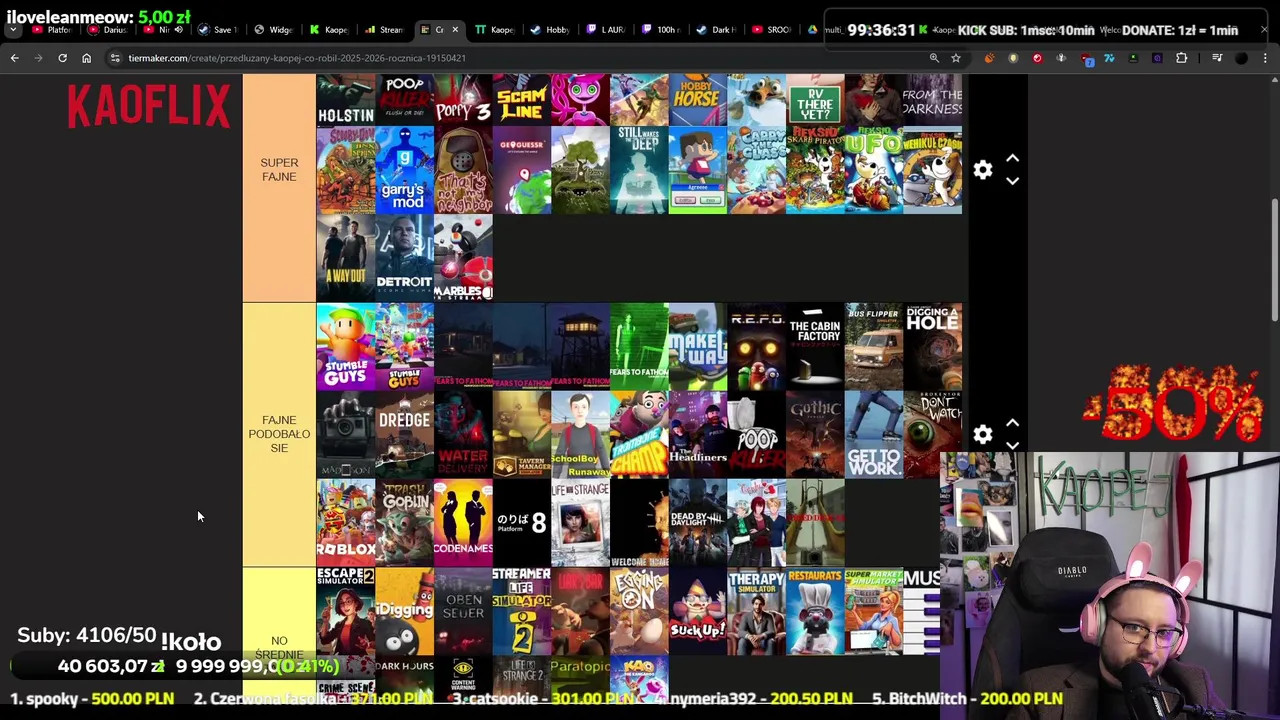Open settings gear for FAJNE PODOBAŁO SIĘ tier
This screenshot has width=1280, height=720.
[x=983, y=434]
